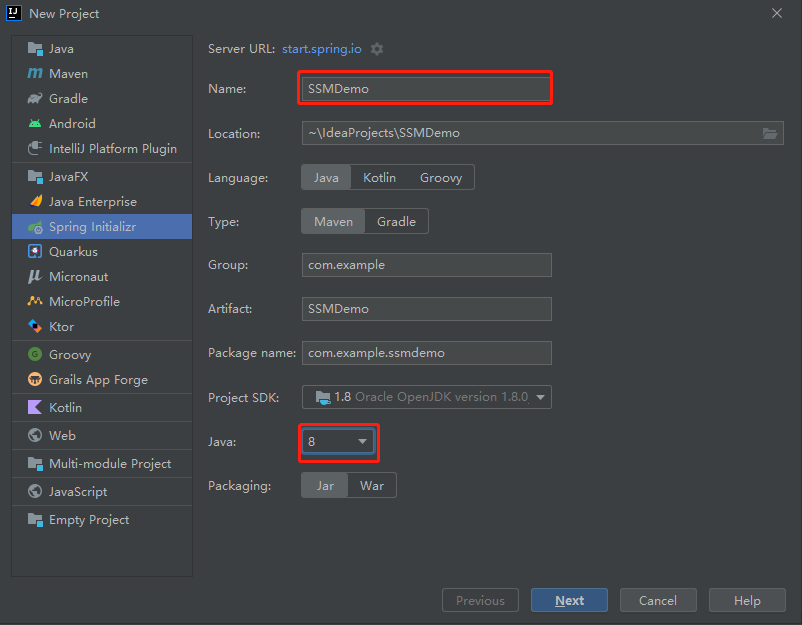Pick the MicroProfile icon

[35, 301]
